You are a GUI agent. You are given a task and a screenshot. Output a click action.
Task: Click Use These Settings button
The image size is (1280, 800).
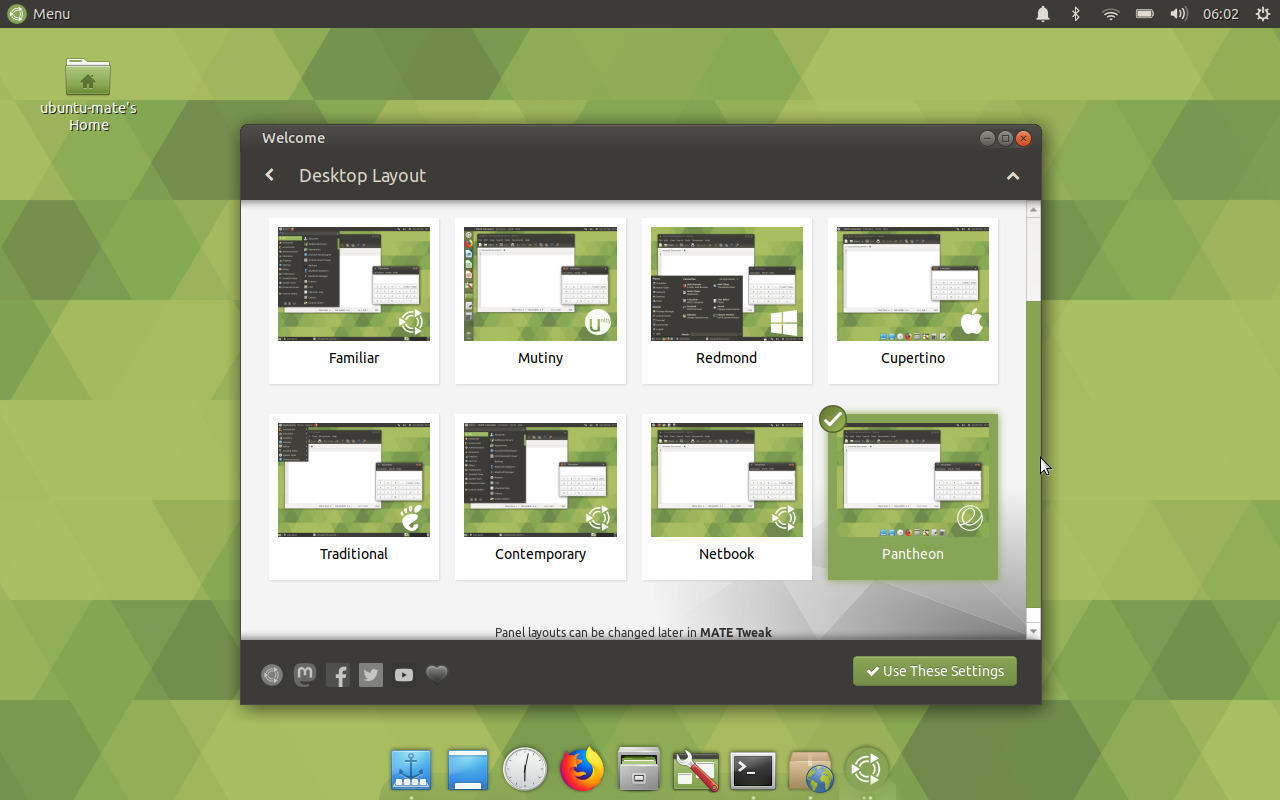tap(934, 671)
